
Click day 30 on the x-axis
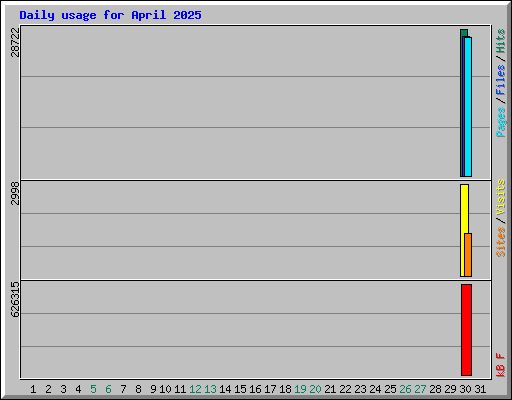click(465, 389)
